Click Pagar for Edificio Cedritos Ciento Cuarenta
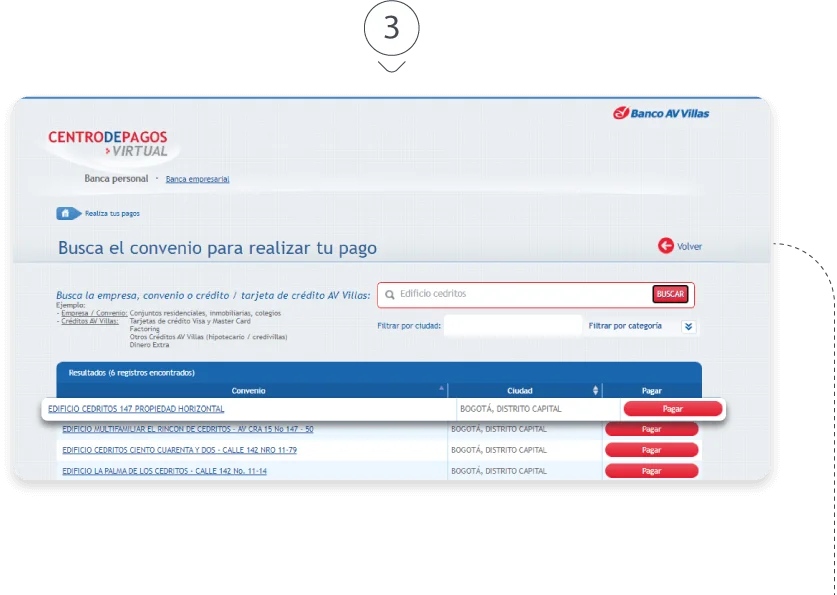Viewport: 837px width, 595px height. pyautogui.click(x=651, y=450)
